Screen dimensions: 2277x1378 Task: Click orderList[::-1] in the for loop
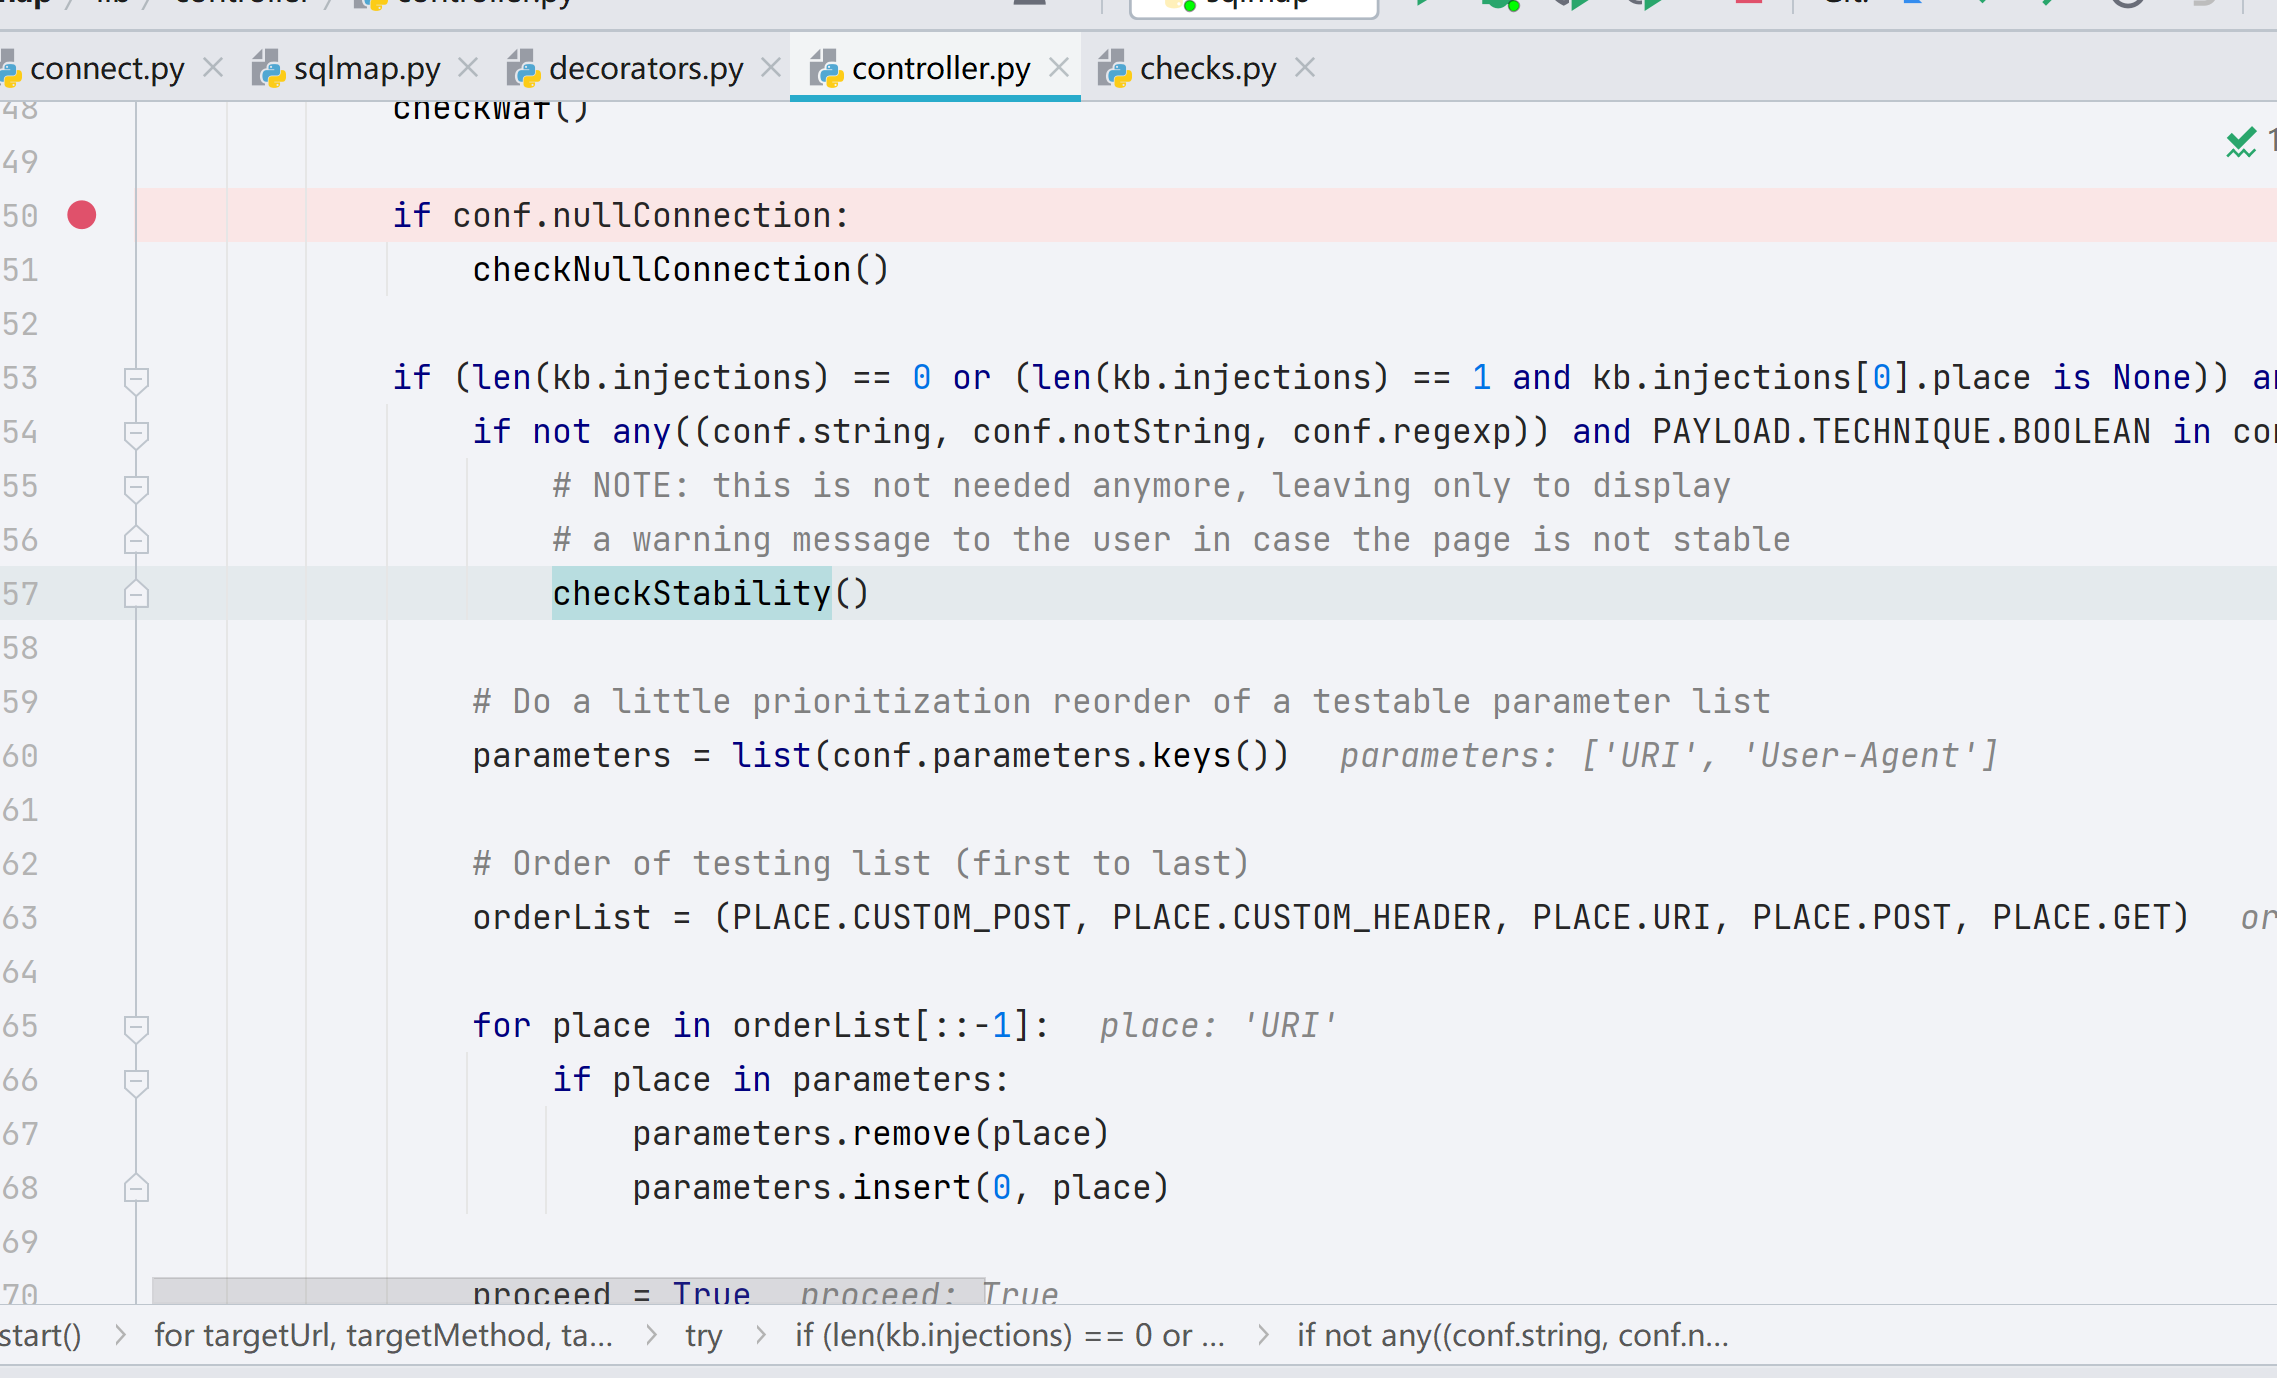[x=881, y=1026]
